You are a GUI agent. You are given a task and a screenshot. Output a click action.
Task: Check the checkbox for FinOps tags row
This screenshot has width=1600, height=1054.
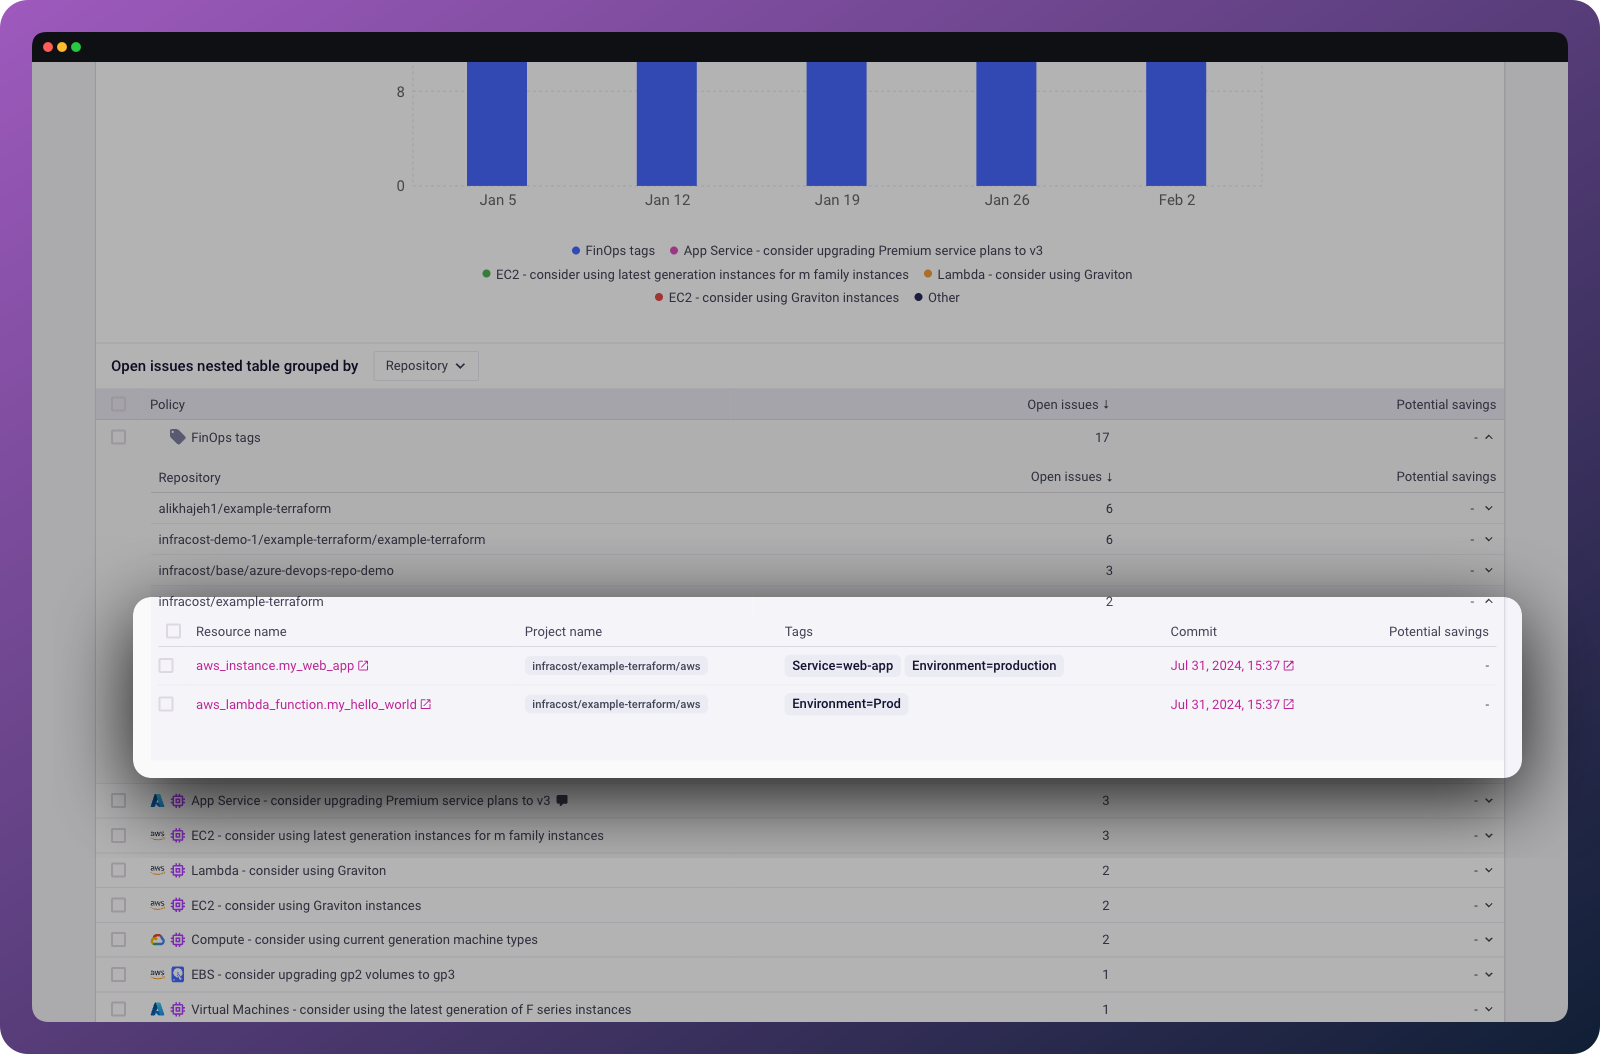pyautogui.click(x=118, y=437)
